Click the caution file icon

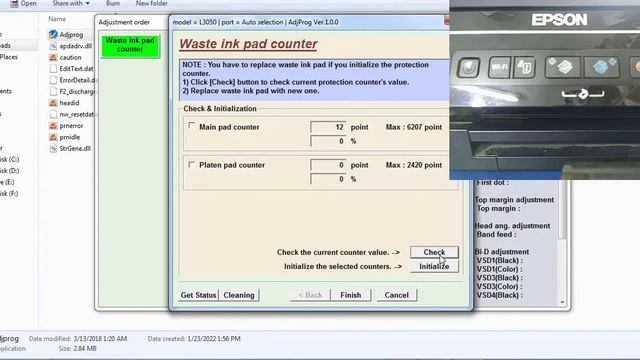point(53,58)
